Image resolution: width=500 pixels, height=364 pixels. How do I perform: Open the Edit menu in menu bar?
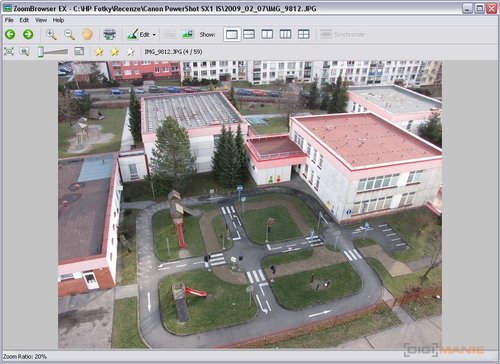24,20
